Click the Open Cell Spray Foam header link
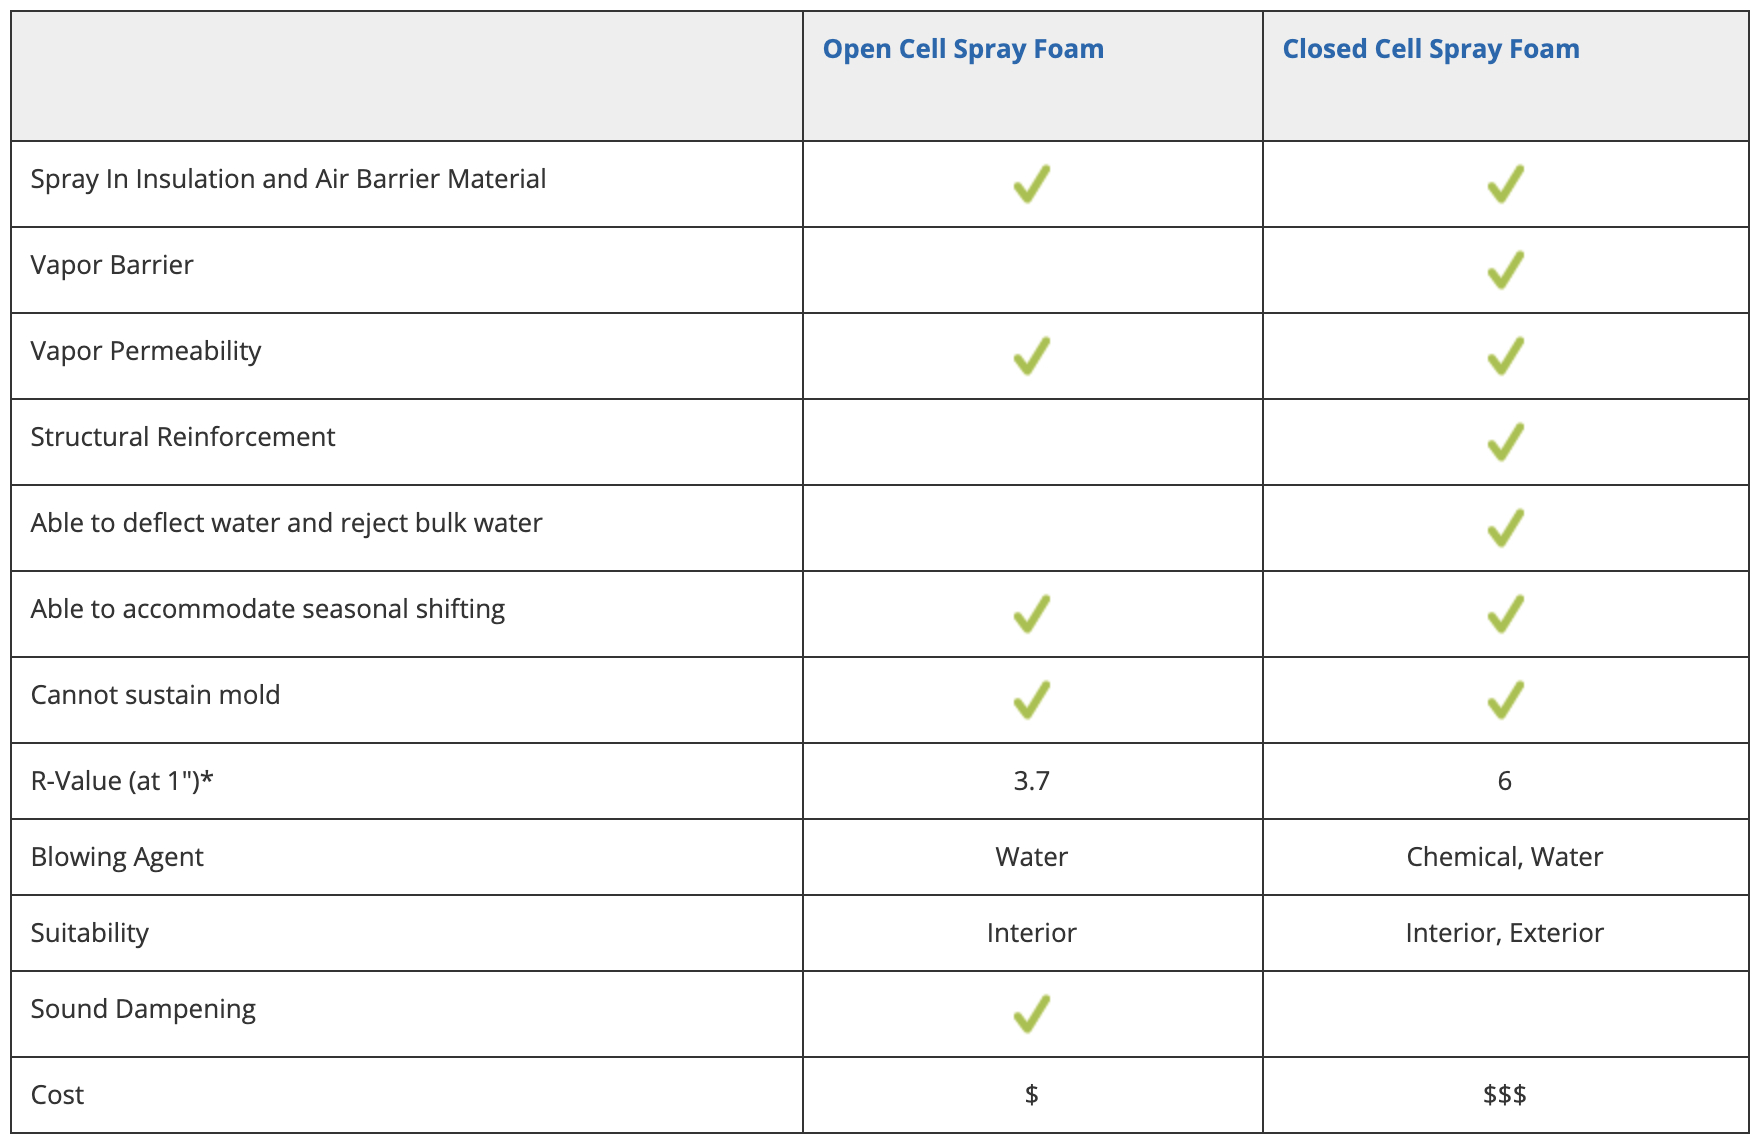The image size is (1760, 1144). pos(962,49)
